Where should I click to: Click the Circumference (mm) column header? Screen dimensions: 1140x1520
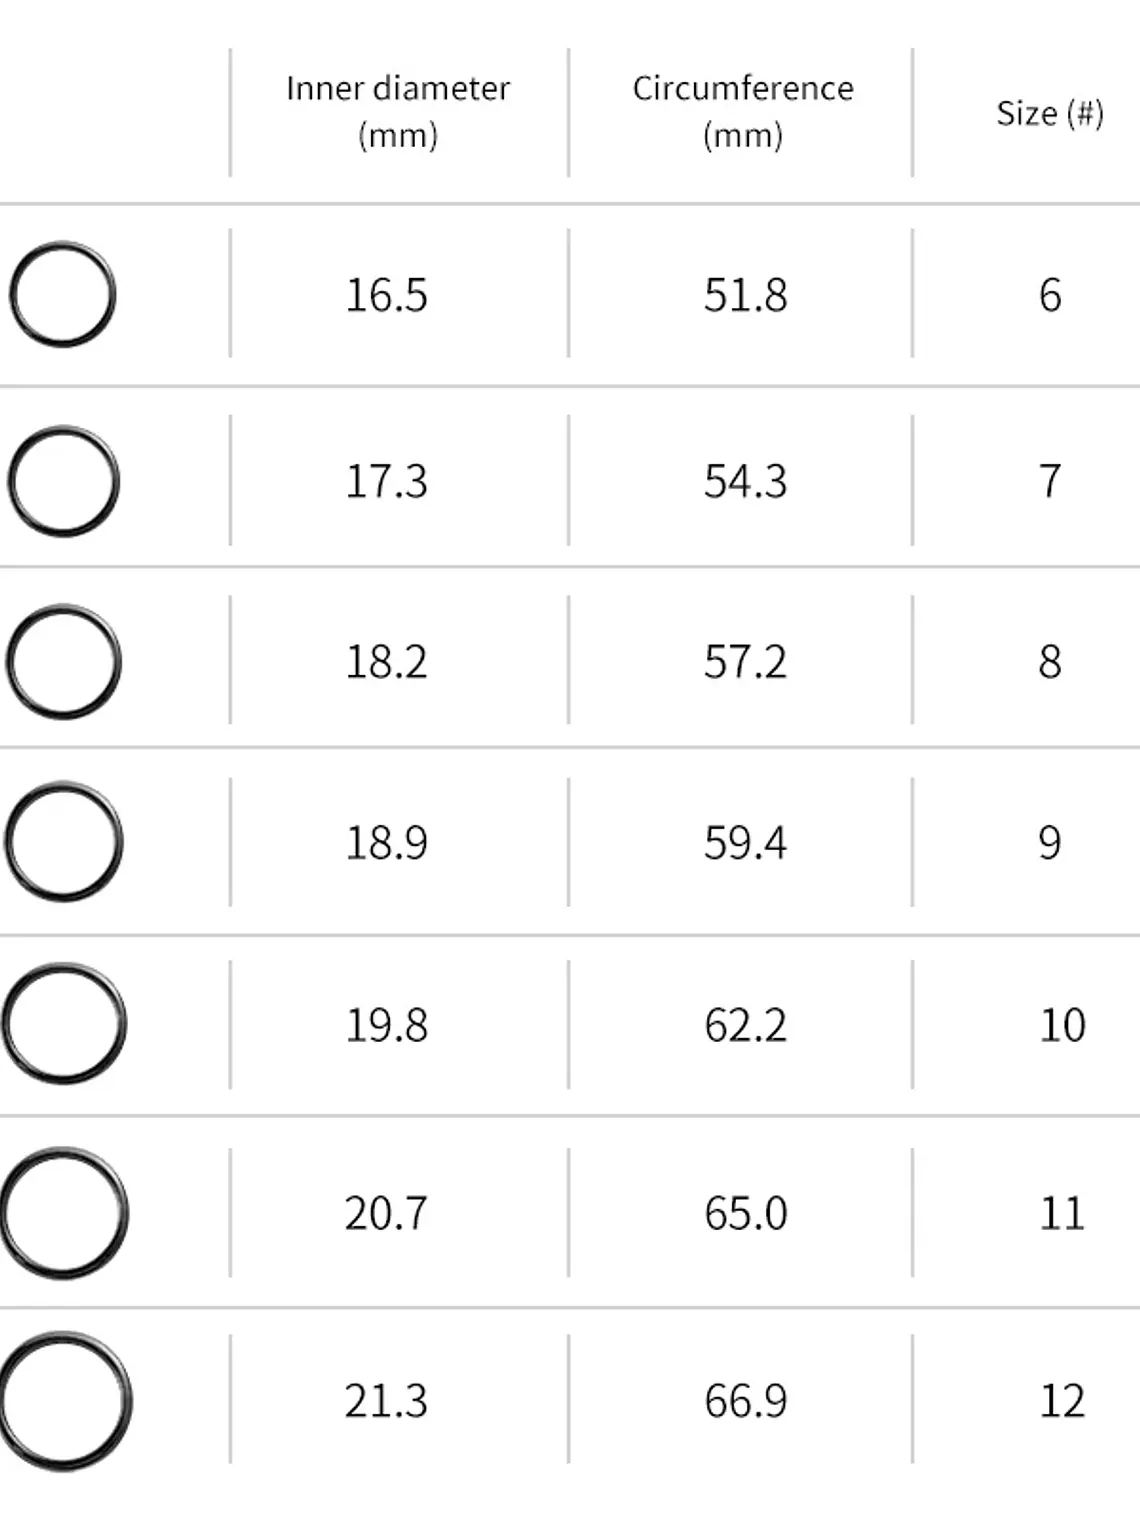(x=743, y=111)
